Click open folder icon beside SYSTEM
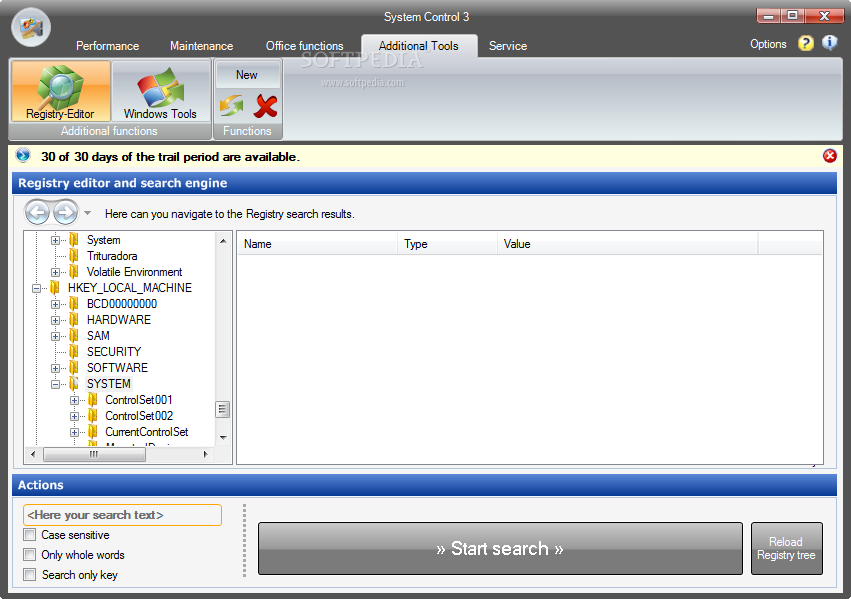Viewport: 851px width, 599px height. click(74, 384)
